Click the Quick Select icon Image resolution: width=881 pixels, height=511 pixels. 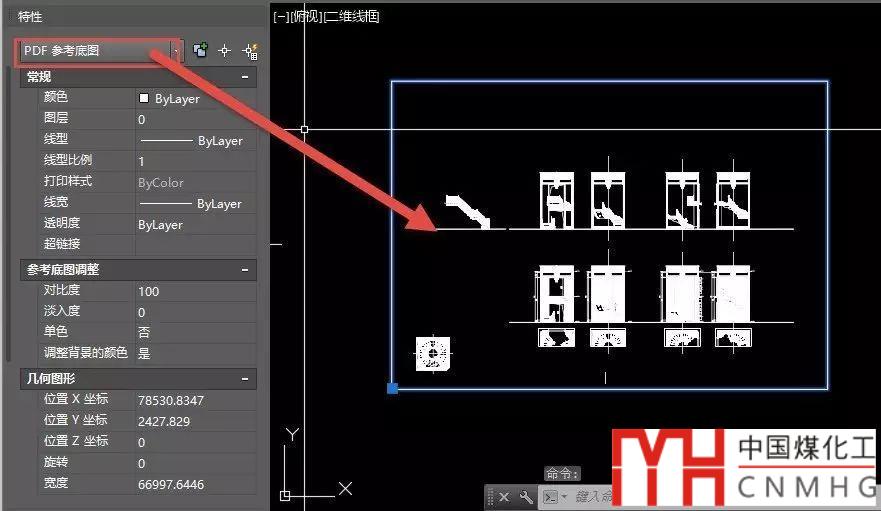251,51
